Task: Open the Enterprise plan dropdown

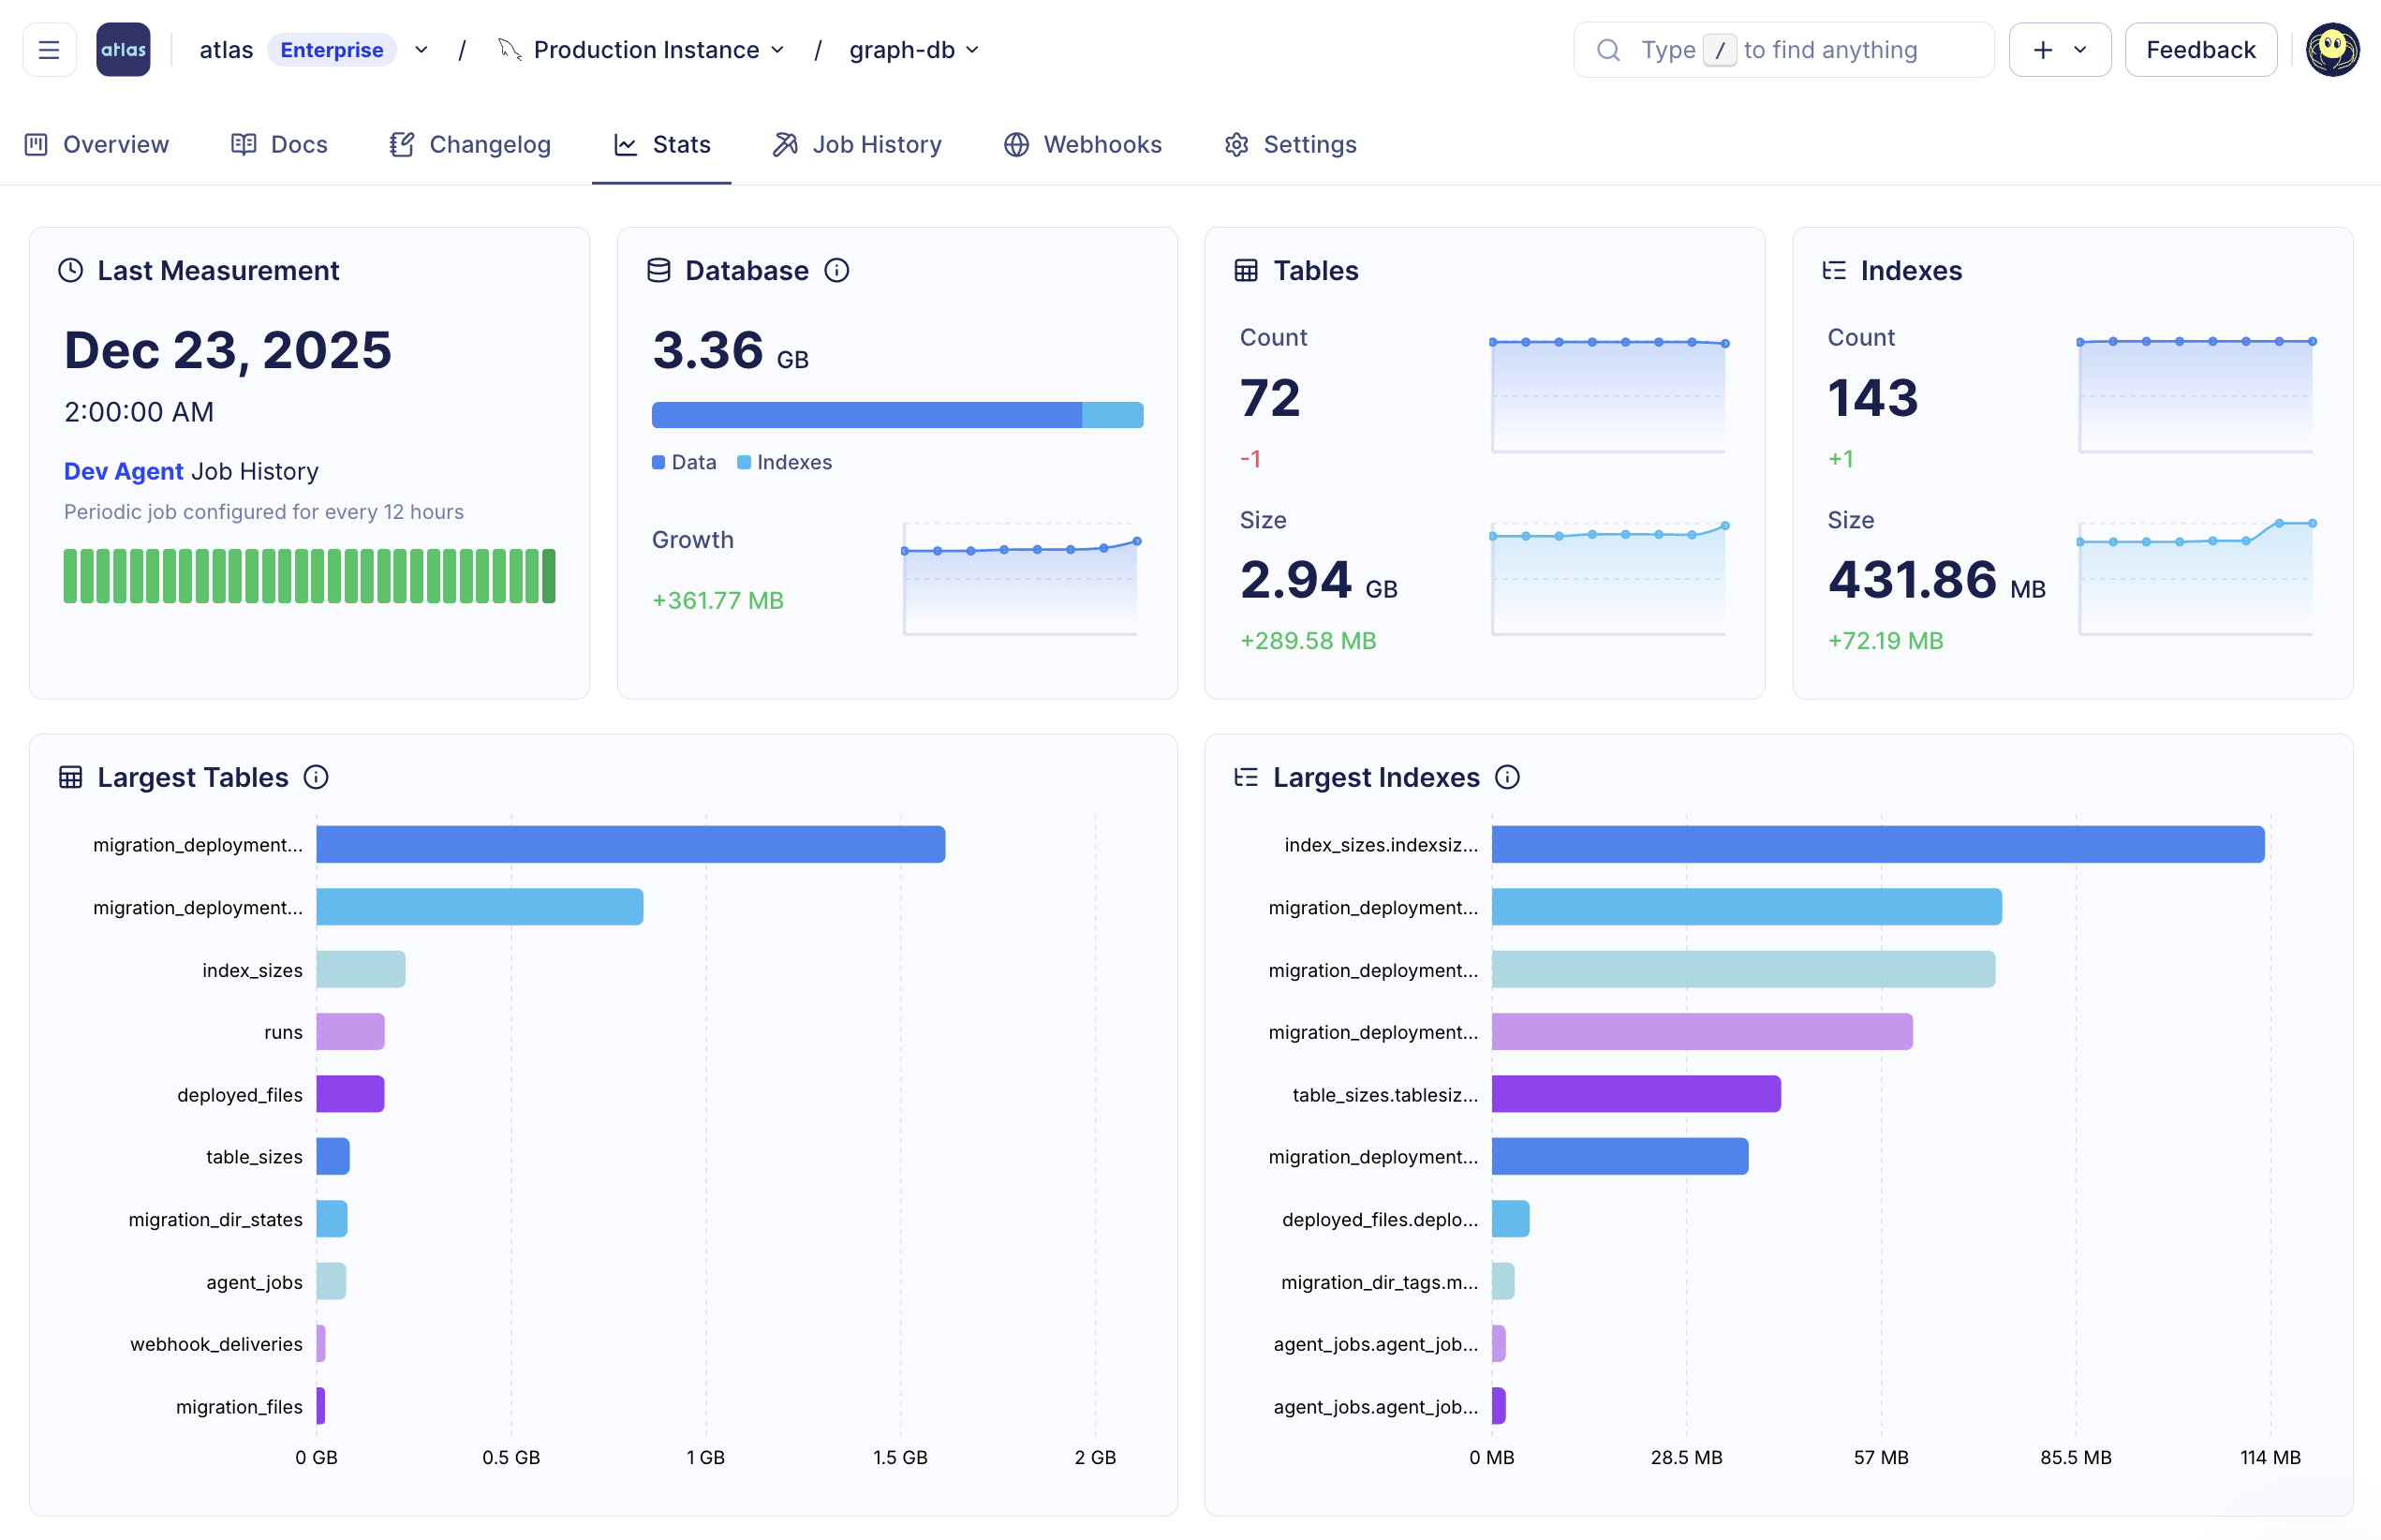Action: 421,49
